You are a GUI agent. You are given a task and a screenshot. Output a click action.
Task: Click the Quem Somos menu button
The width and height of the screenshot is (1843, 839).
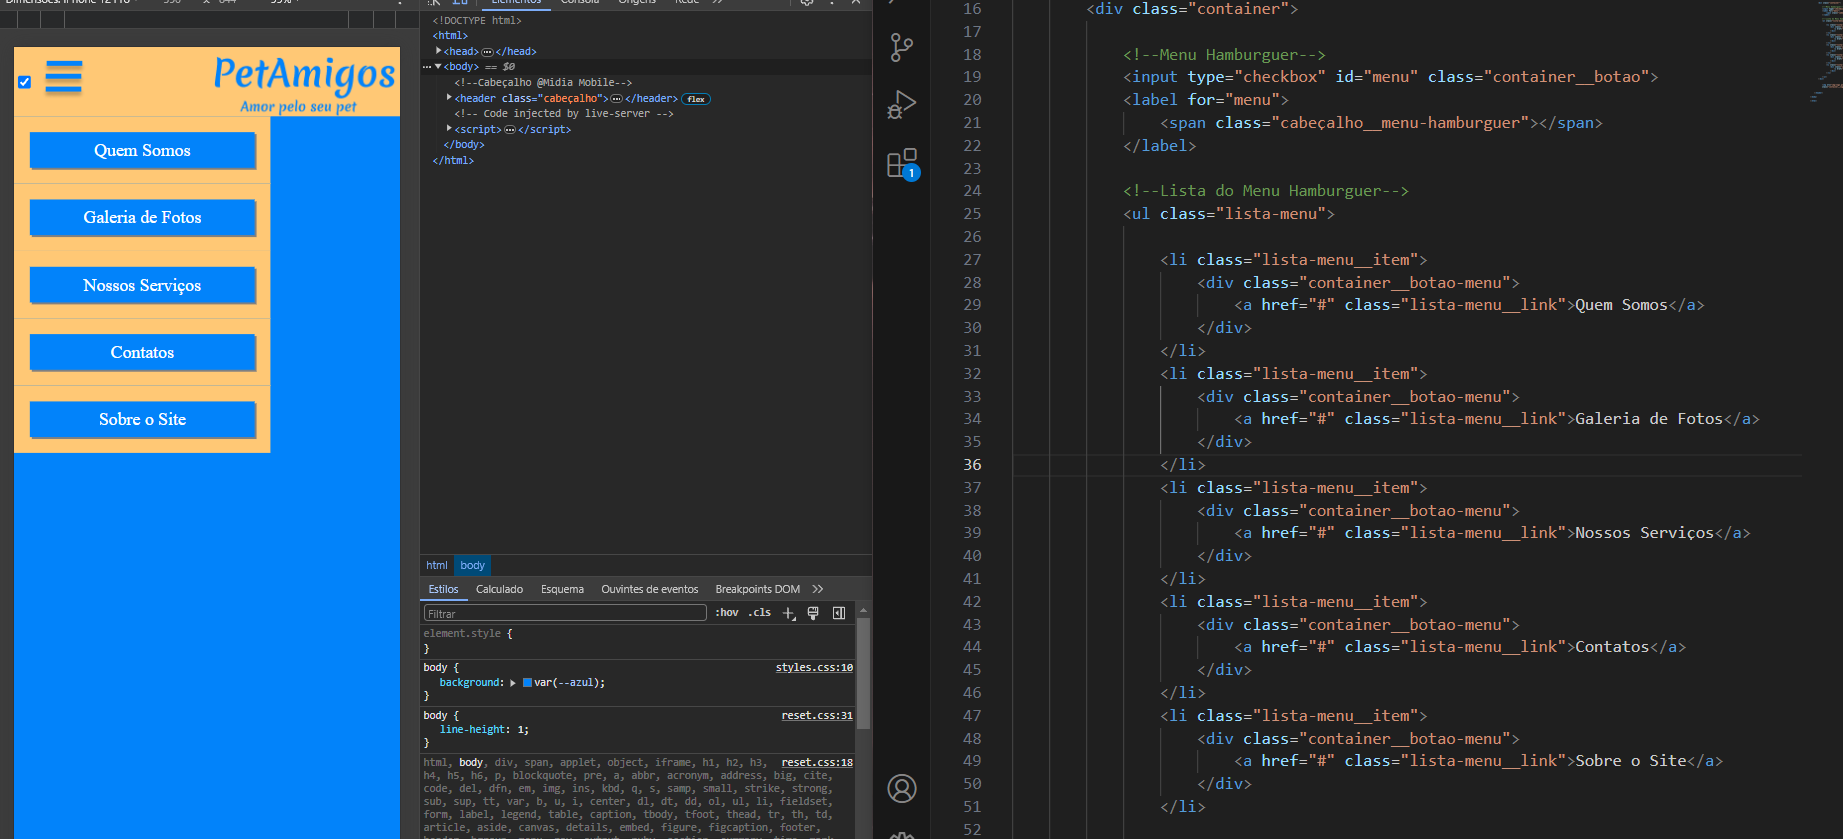(142, 150)
